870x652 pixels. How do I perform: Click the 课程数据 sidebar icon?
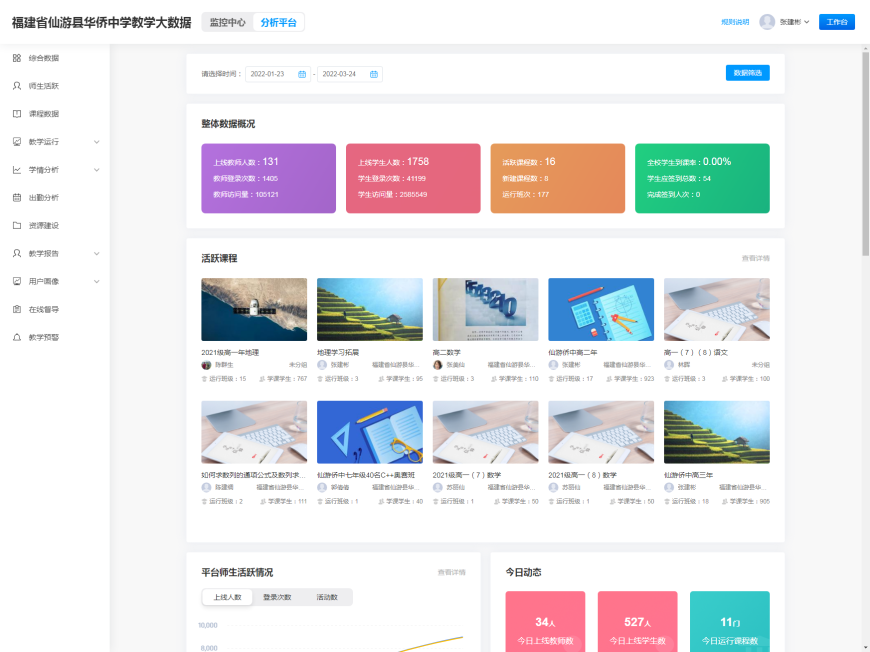(17, 114)
